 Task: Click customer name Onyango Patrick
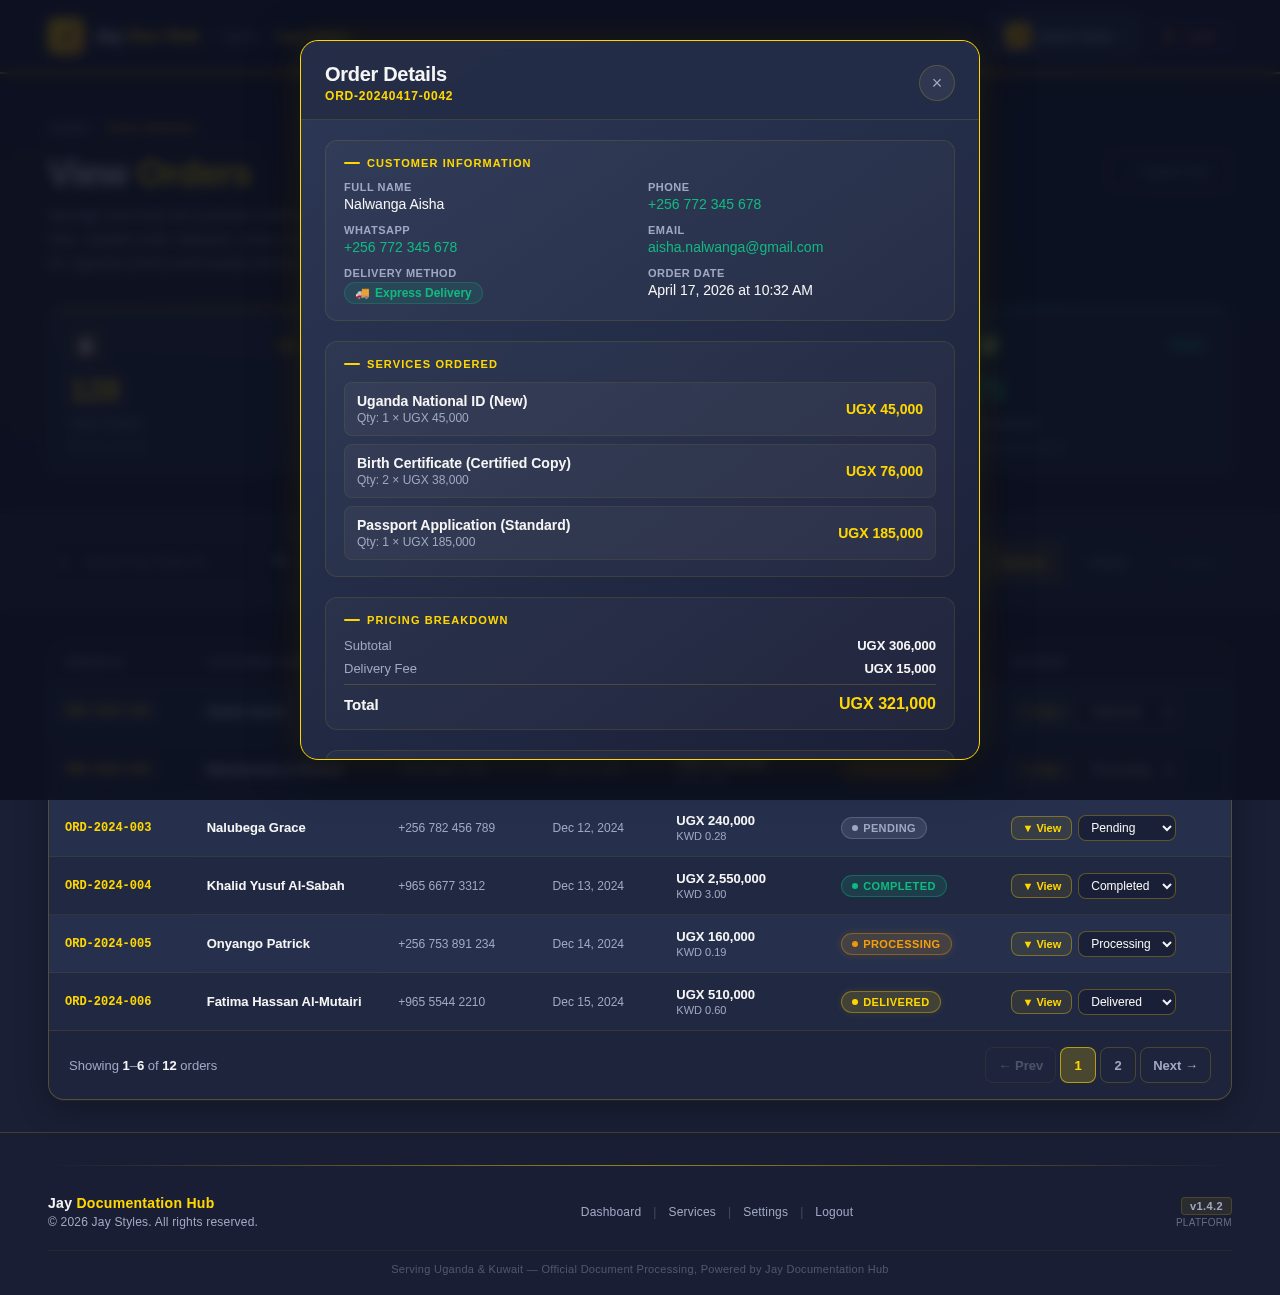tap(258, 944)
